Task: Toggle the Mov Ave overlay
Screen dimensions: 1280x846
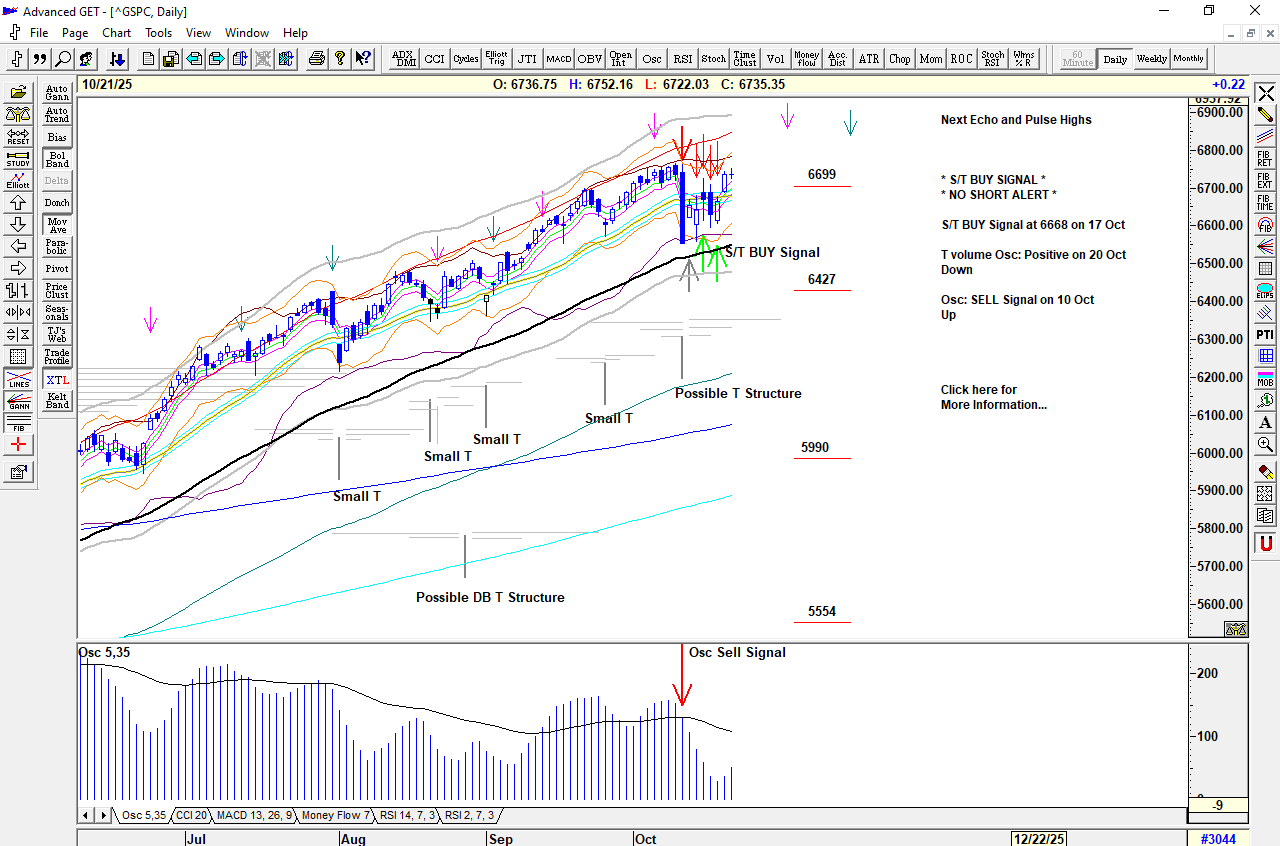Action: point(57,225)
